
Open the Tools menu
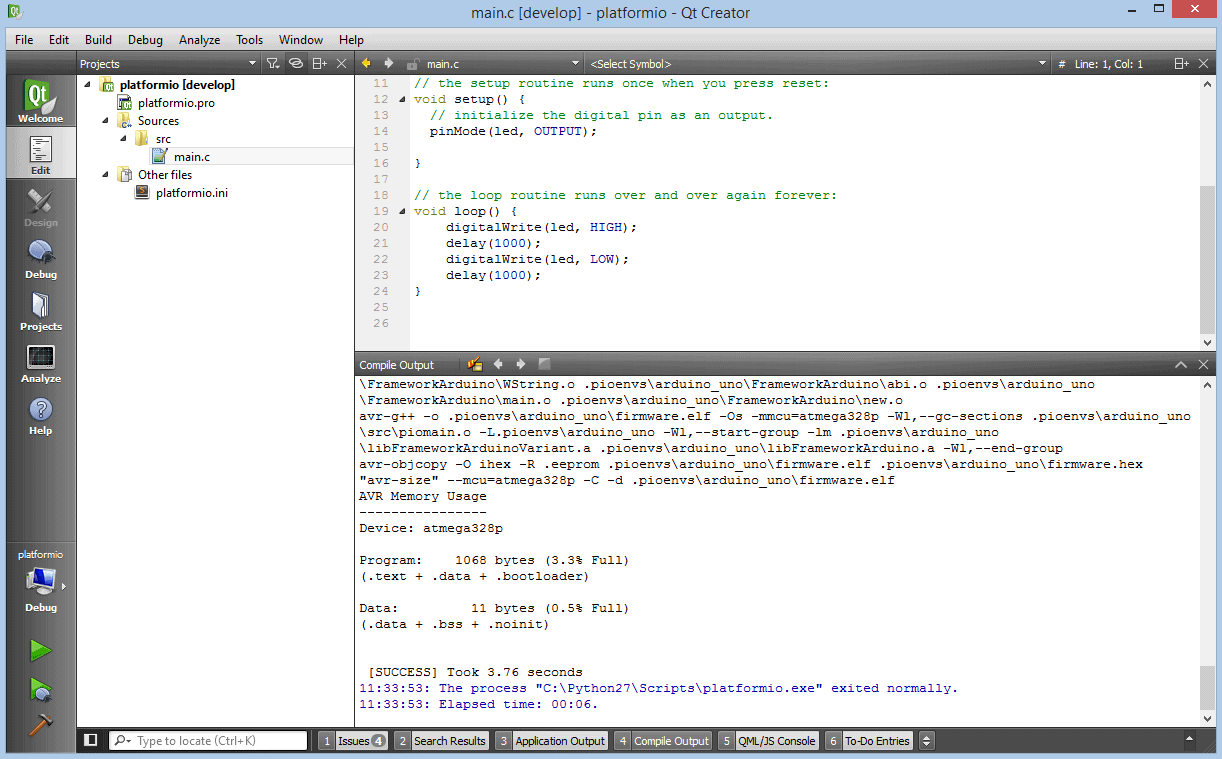tap(249, 40)
